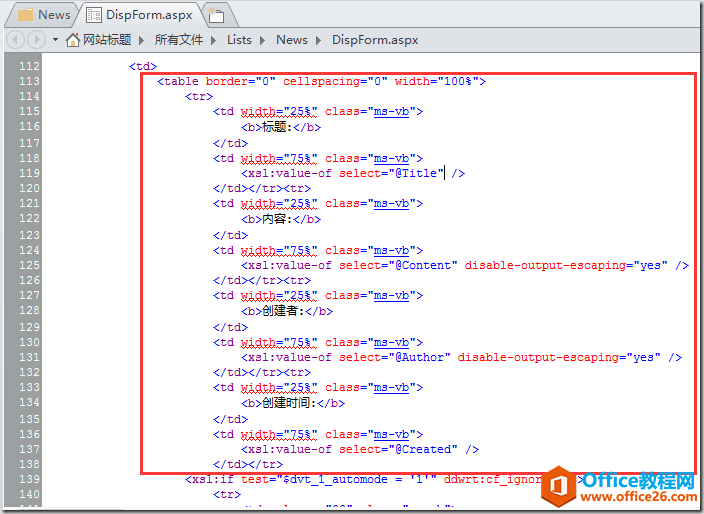Select the DispForm.aspx tab
Viewport: 704px width, 514px height.
click(140, 15)
